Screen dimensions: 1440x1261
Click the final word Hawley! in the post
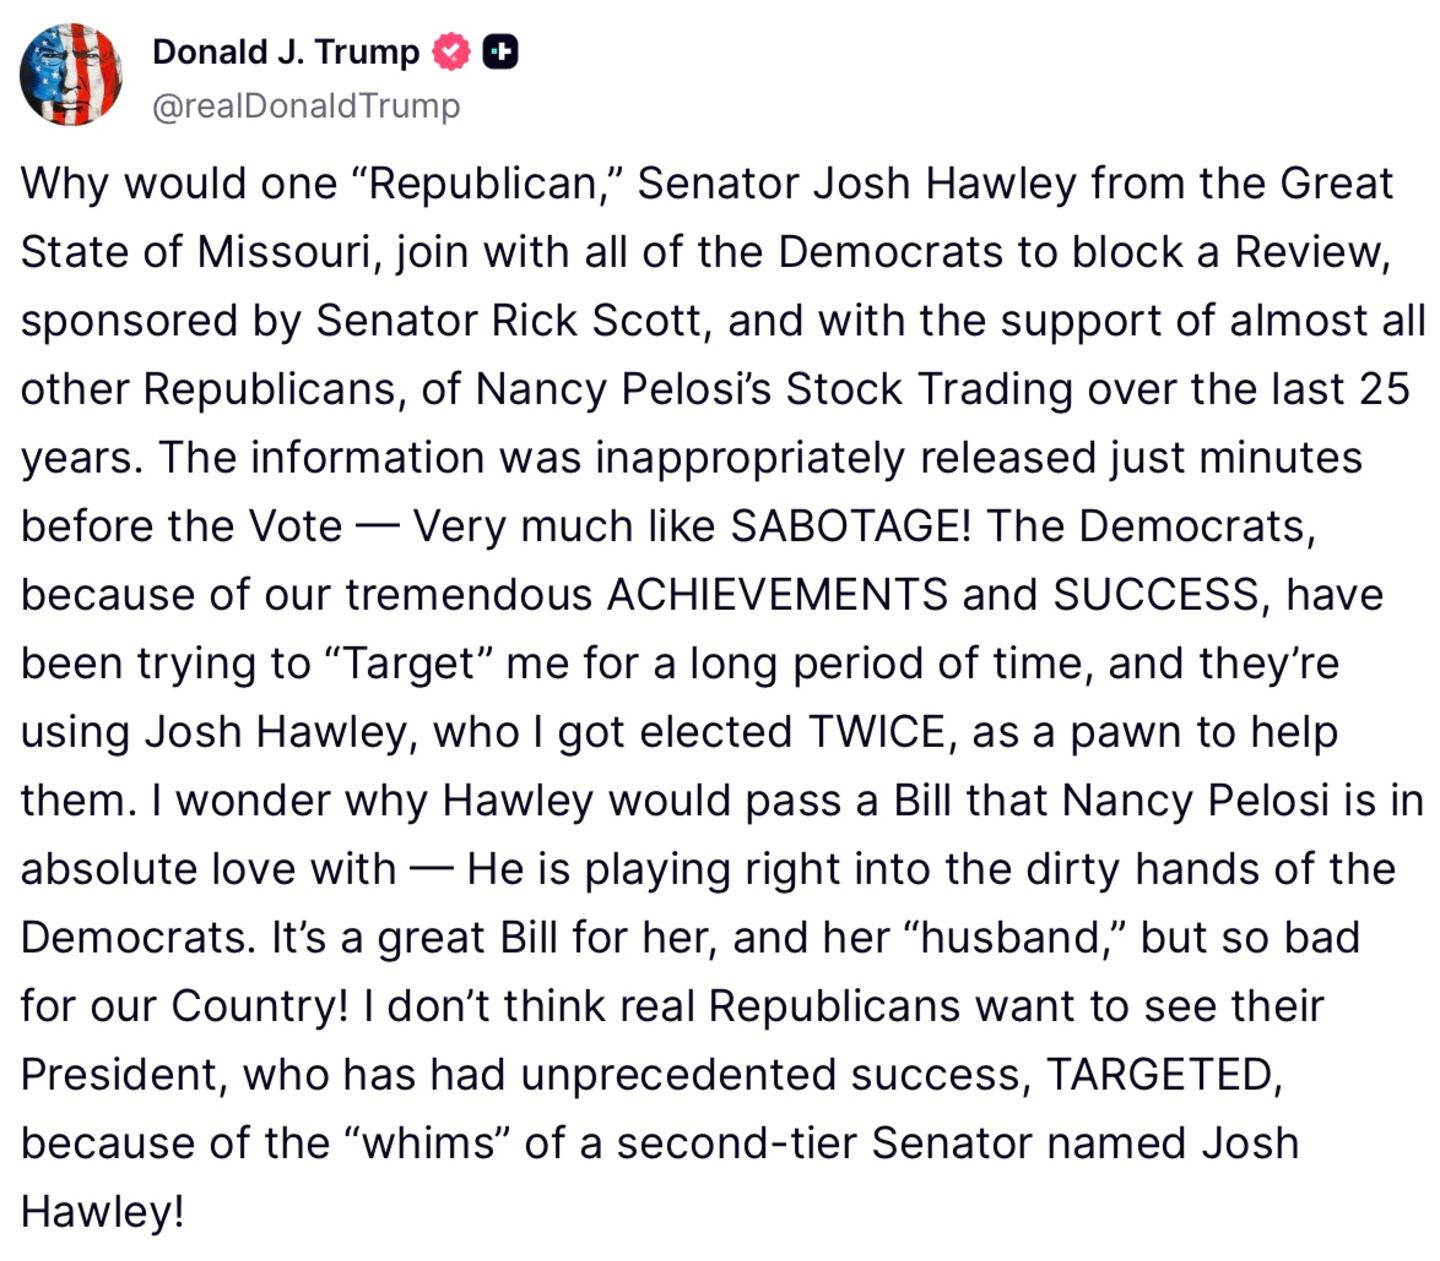tap(103, 1213)
